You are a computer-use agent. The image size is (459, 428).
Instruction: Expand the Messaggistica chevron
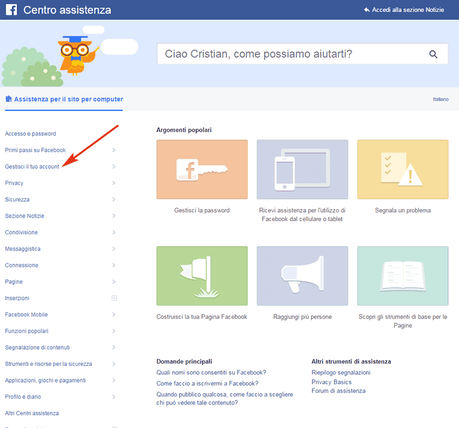(114, 249)
